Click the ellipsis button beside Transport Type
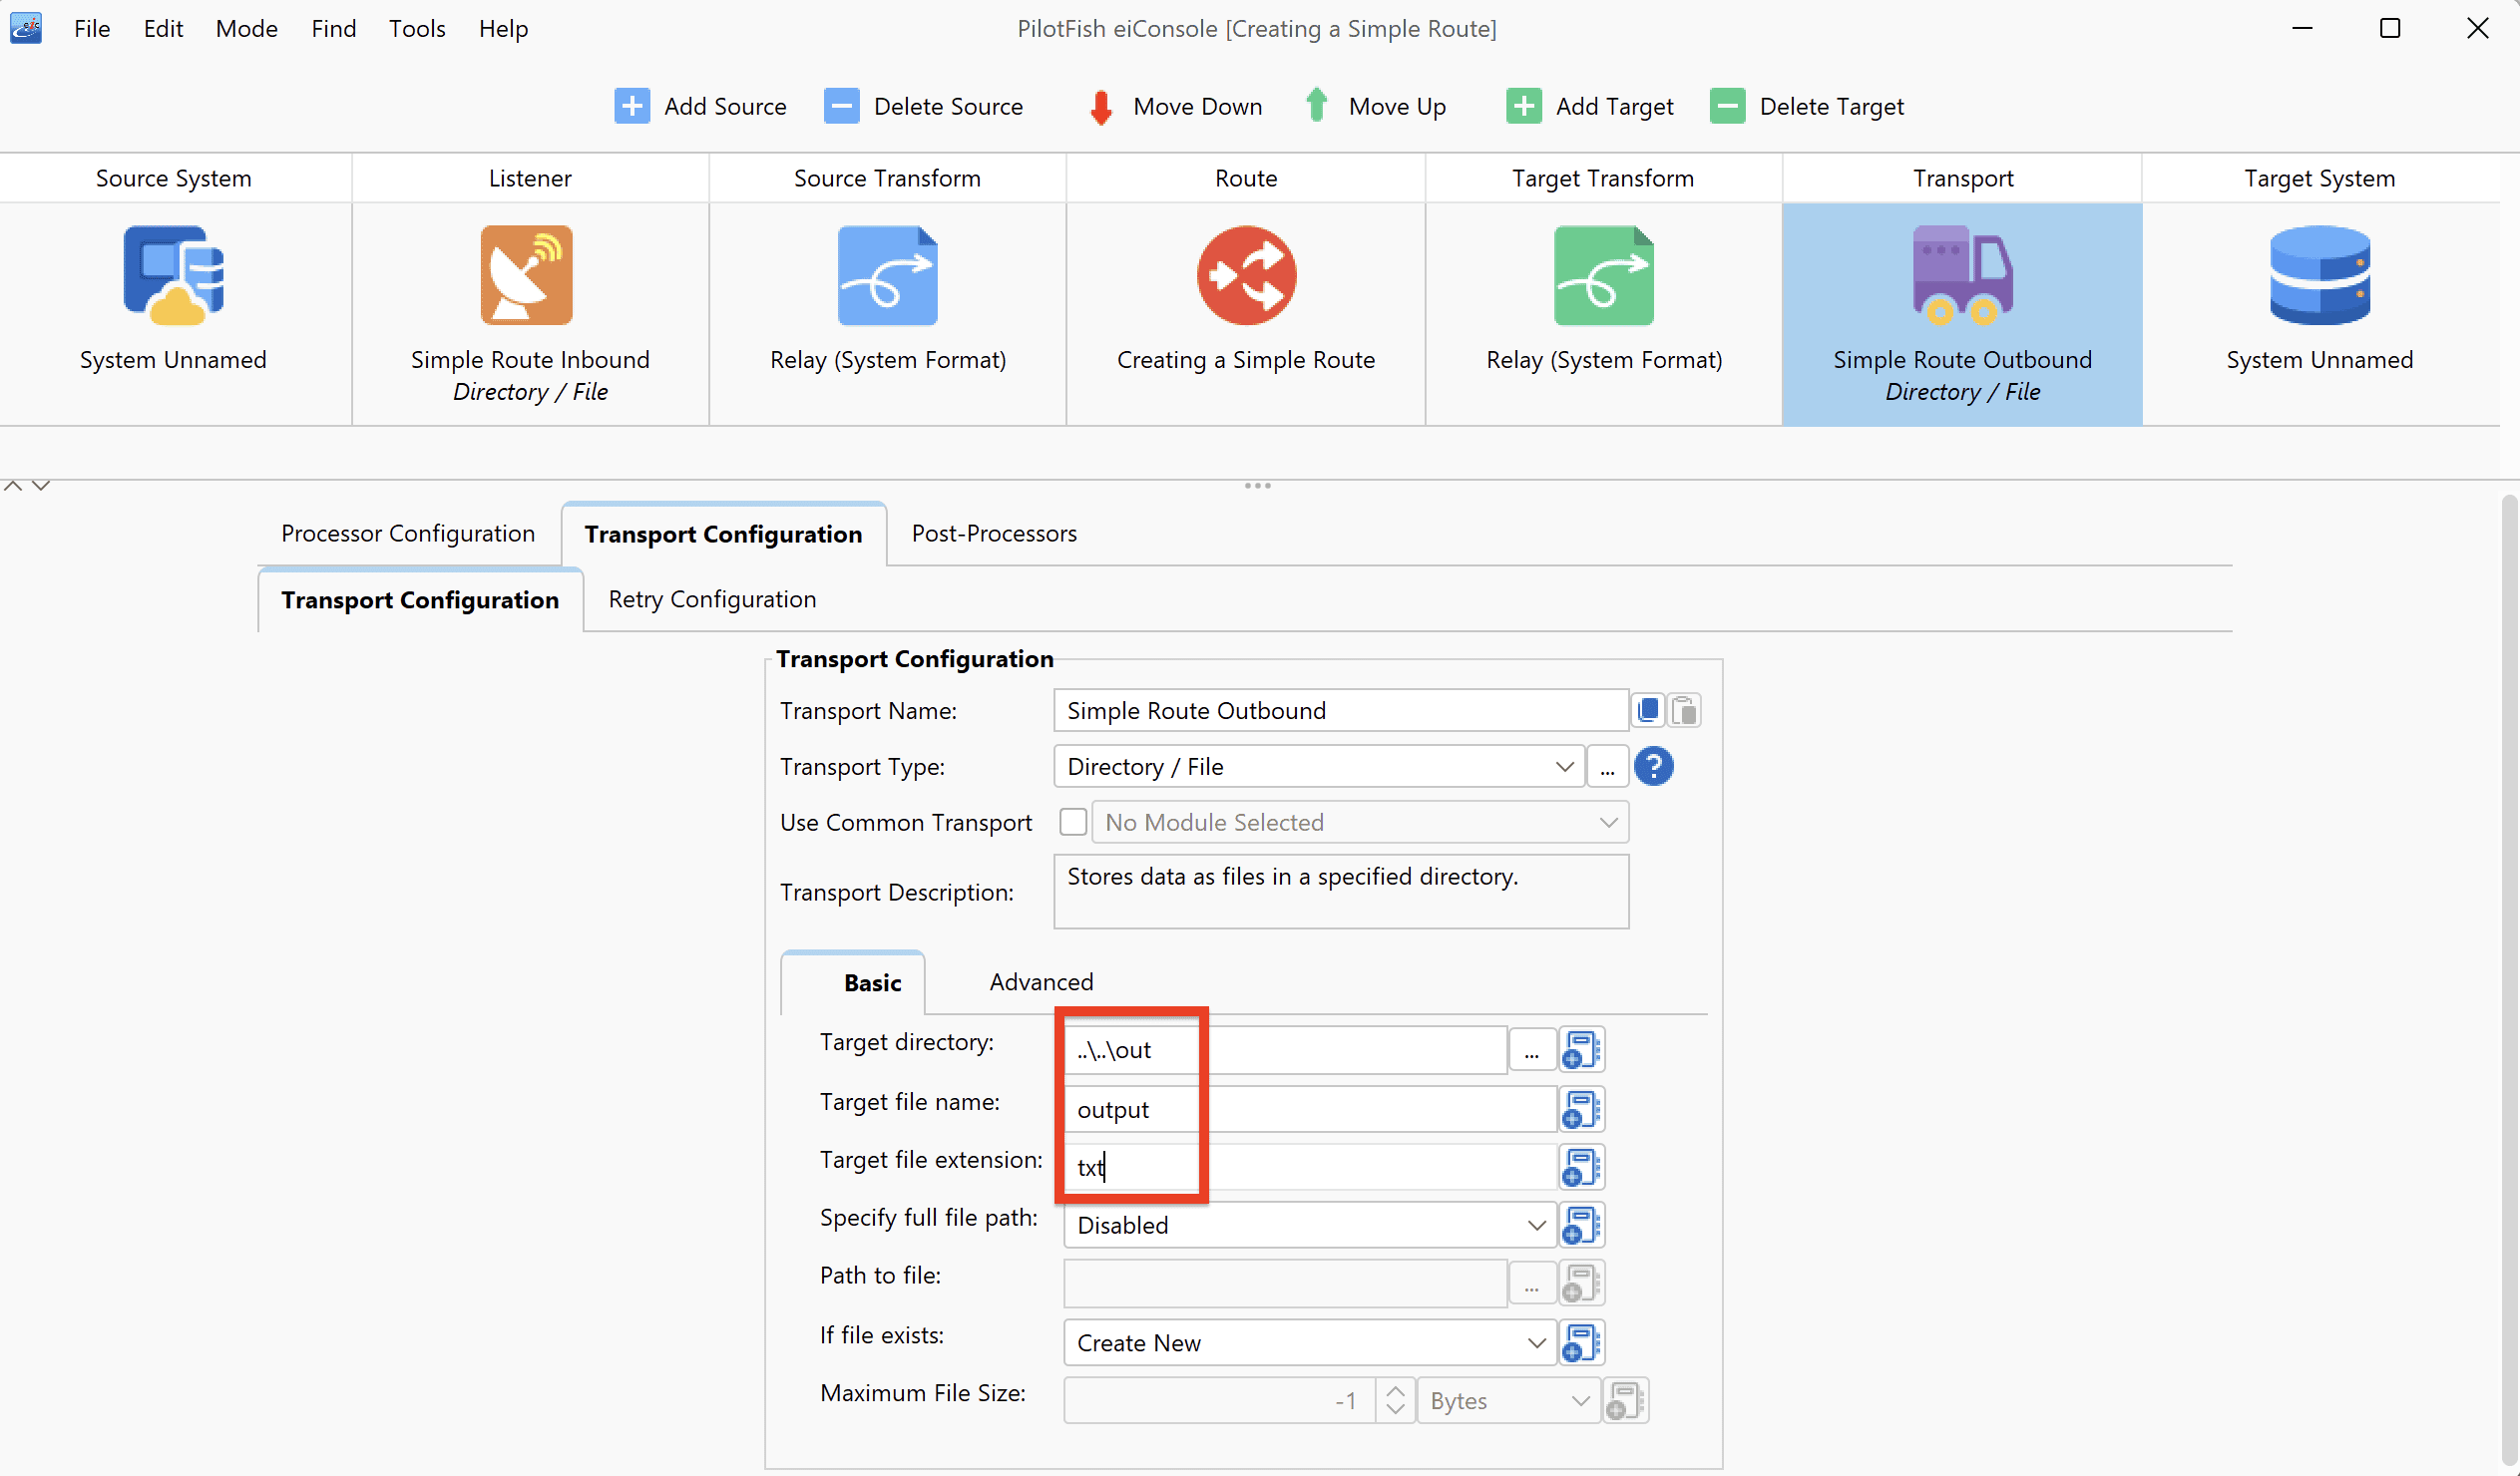 coord(1607,767)
